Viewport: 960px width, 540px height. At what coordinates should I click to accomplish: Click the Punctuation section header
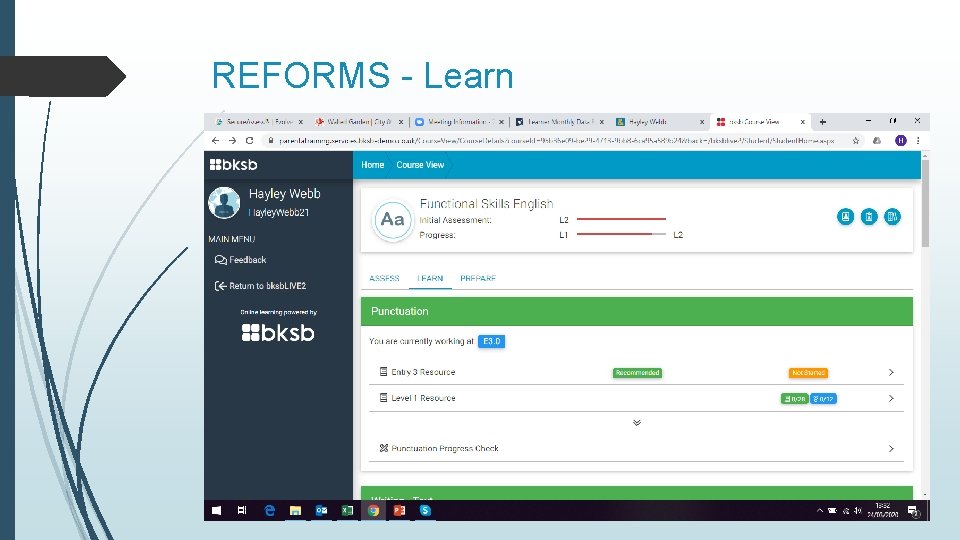(637, 312)
